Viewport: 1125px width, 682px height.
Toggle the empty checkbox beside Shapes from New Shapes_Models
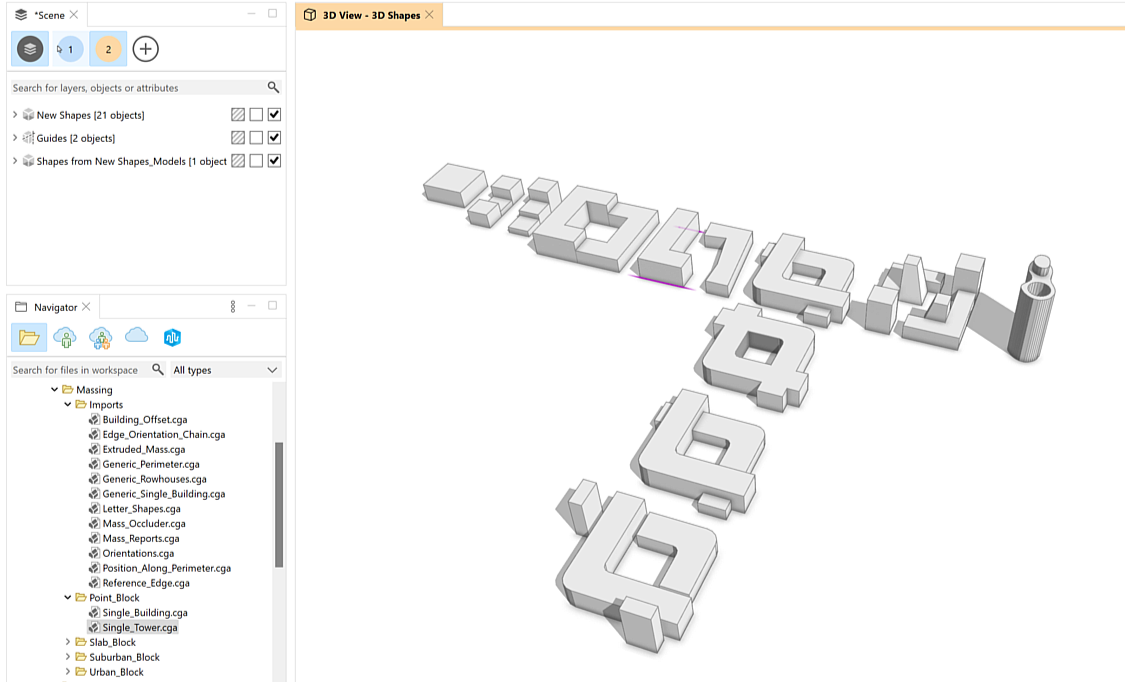coord(256,161)
